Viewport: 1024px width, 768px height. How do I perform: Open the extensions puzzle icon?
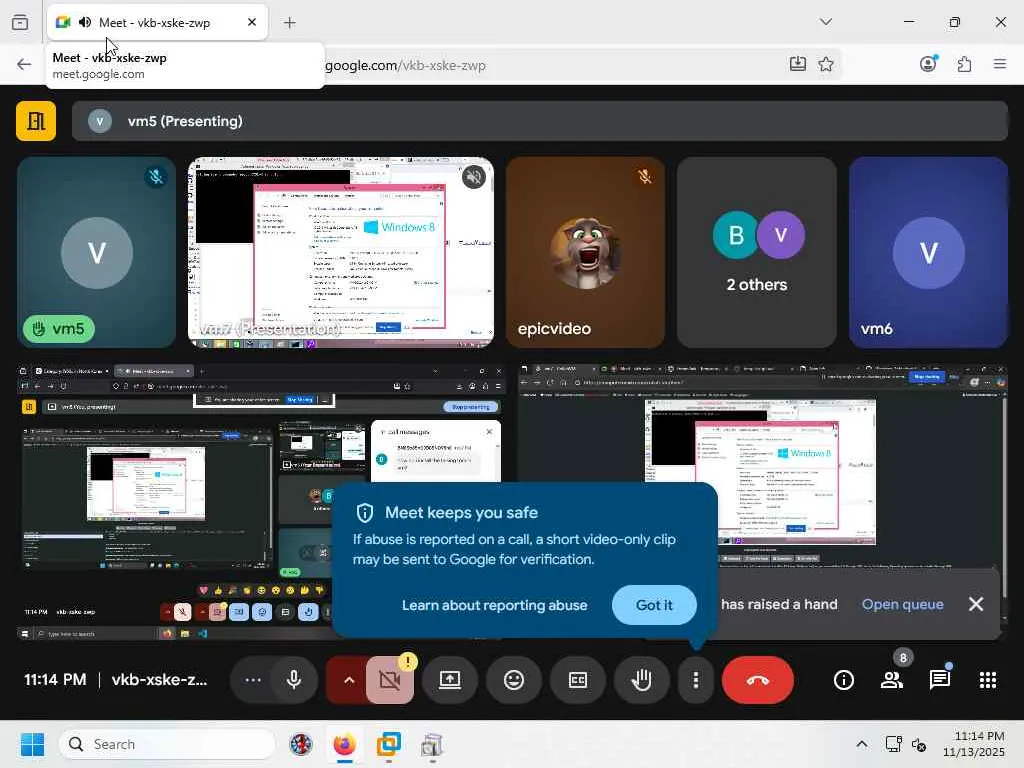pos(965,64)
